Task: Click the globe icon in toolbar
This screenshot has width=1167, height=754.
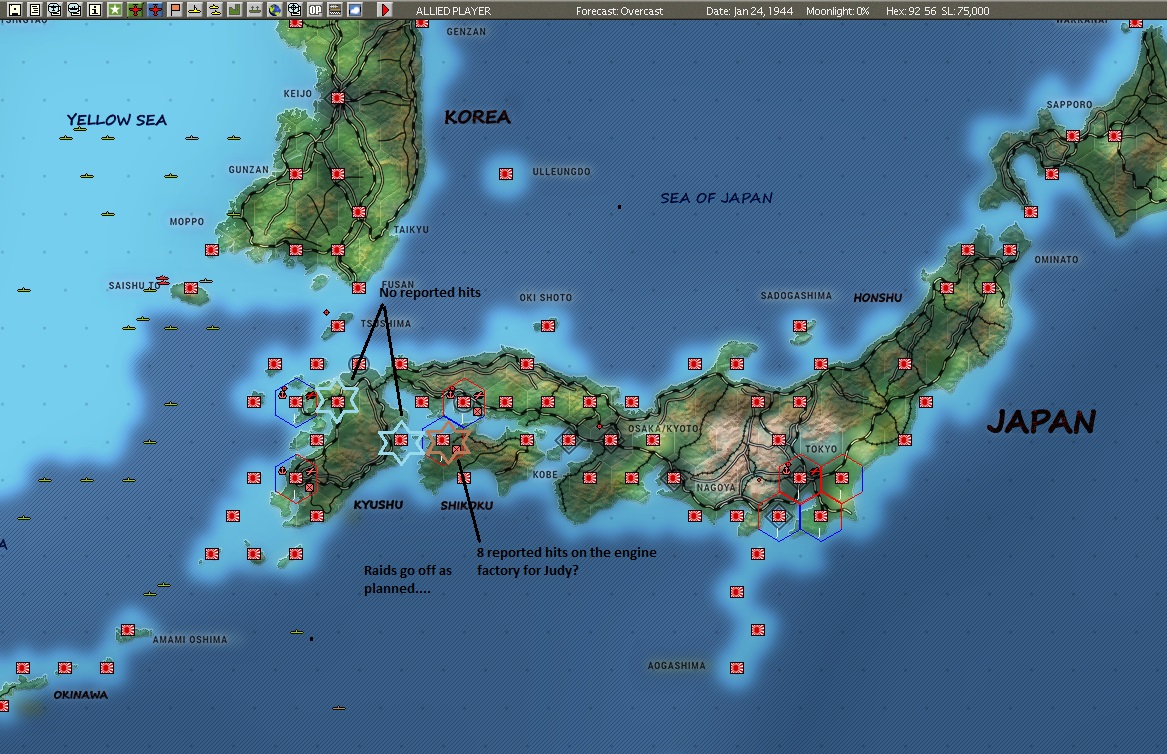Action: [x=275, y=10]
